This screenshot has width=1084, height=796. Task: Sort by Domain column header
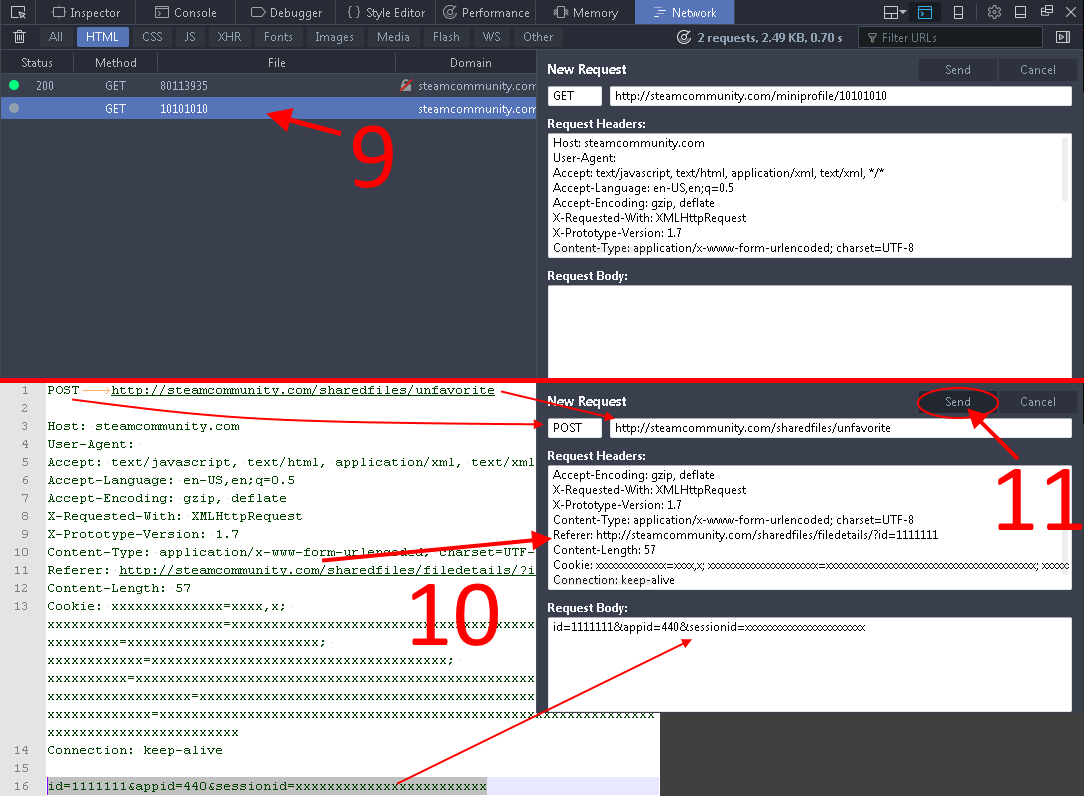[x=470, y=62]
